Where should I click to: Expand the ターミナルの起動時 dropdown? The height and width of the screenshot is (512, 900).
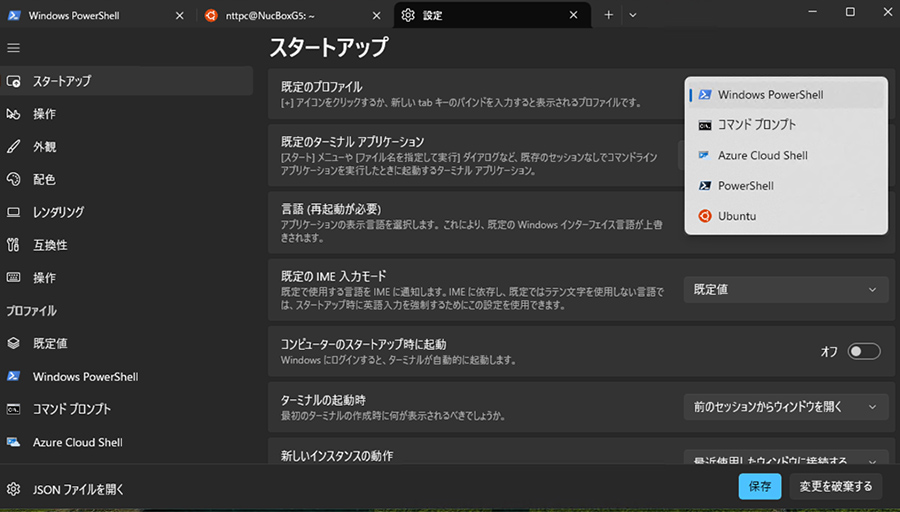[786, 407]
